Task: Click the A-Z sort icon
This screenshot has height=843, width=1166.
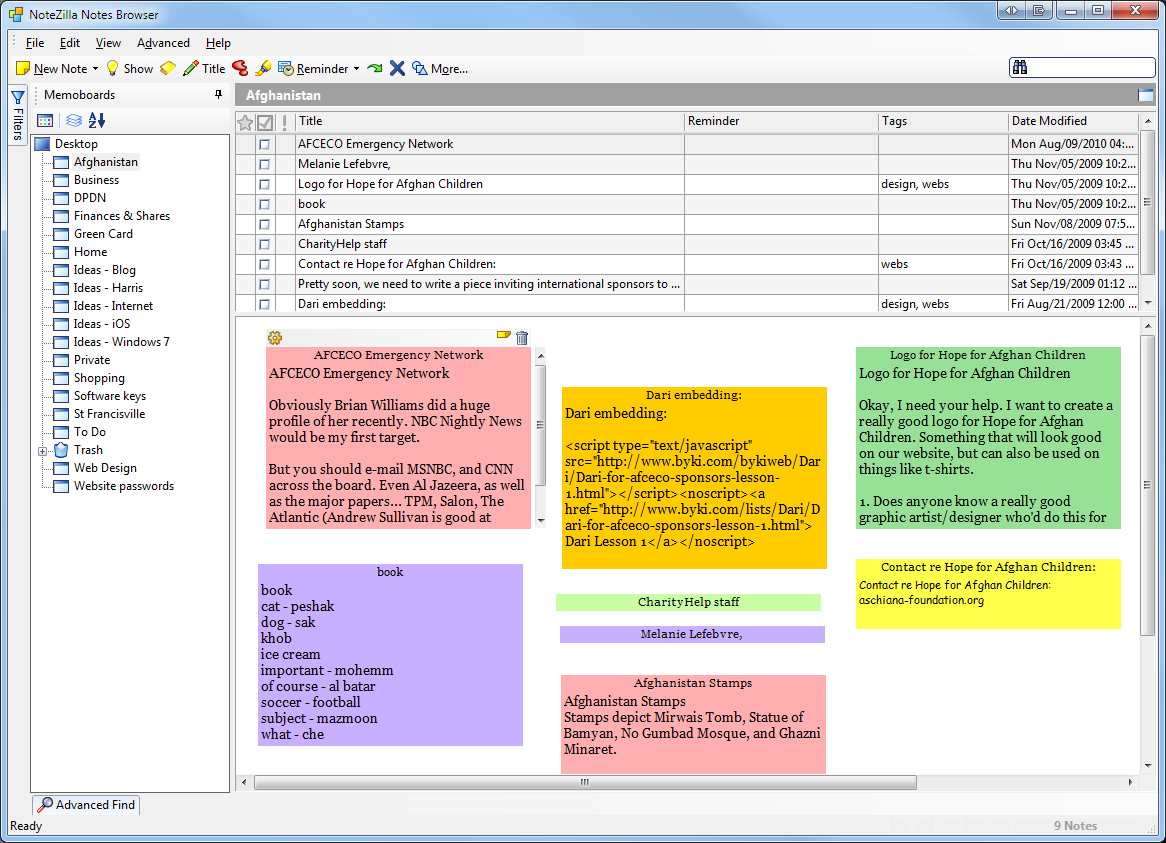Action: (97, 120)
